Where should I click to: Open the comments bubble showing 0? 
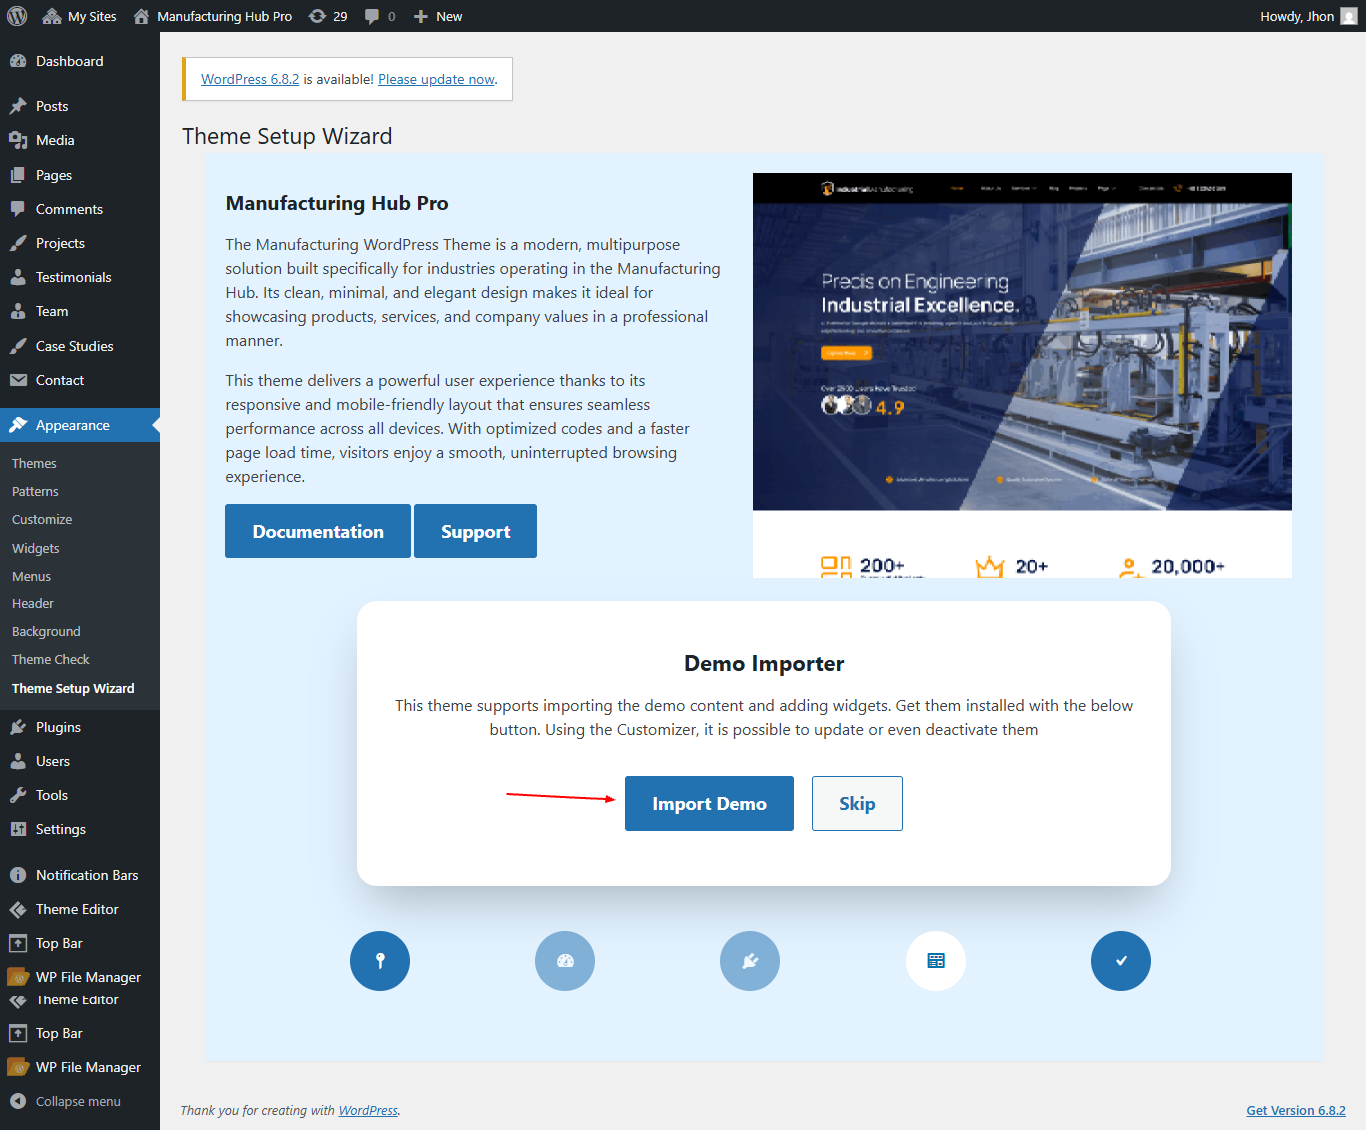point(380,16)
